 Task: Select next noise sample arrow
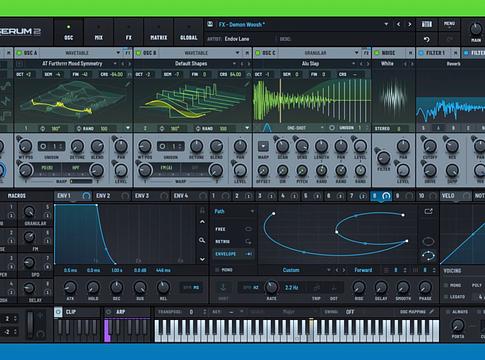pos(412,64)
